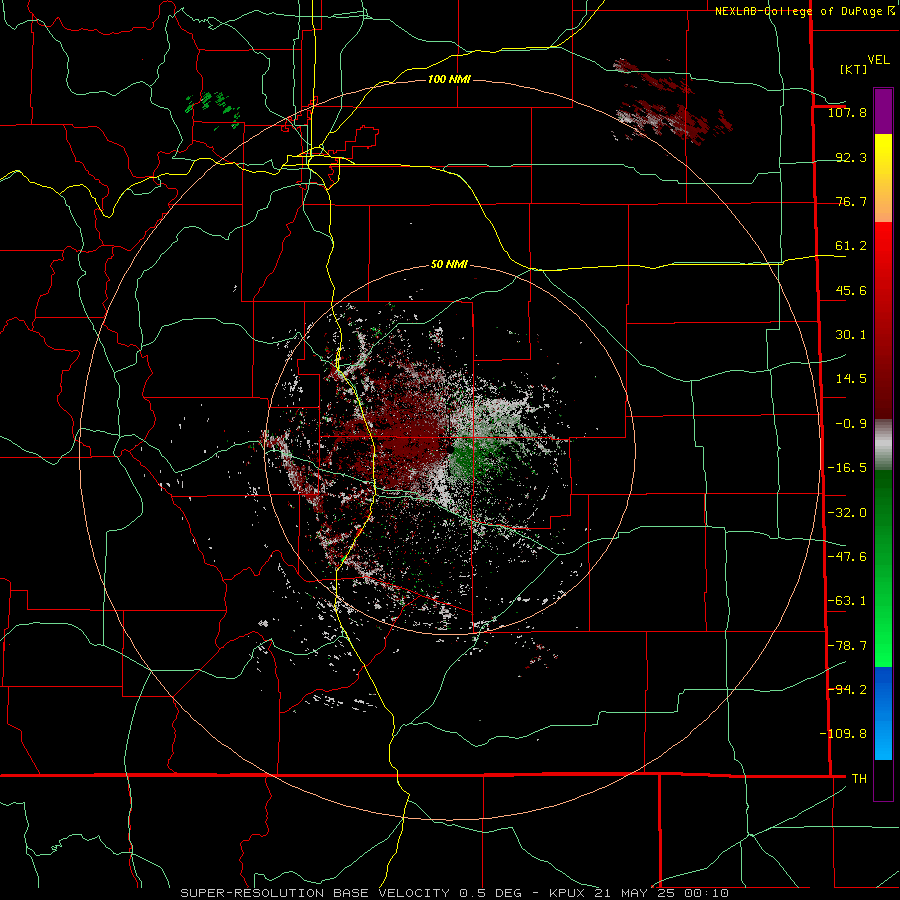Click the 00:10 timestamp in the caption
Image resolution: width=900 pixels, height=900 pixels.
(707, 893)
